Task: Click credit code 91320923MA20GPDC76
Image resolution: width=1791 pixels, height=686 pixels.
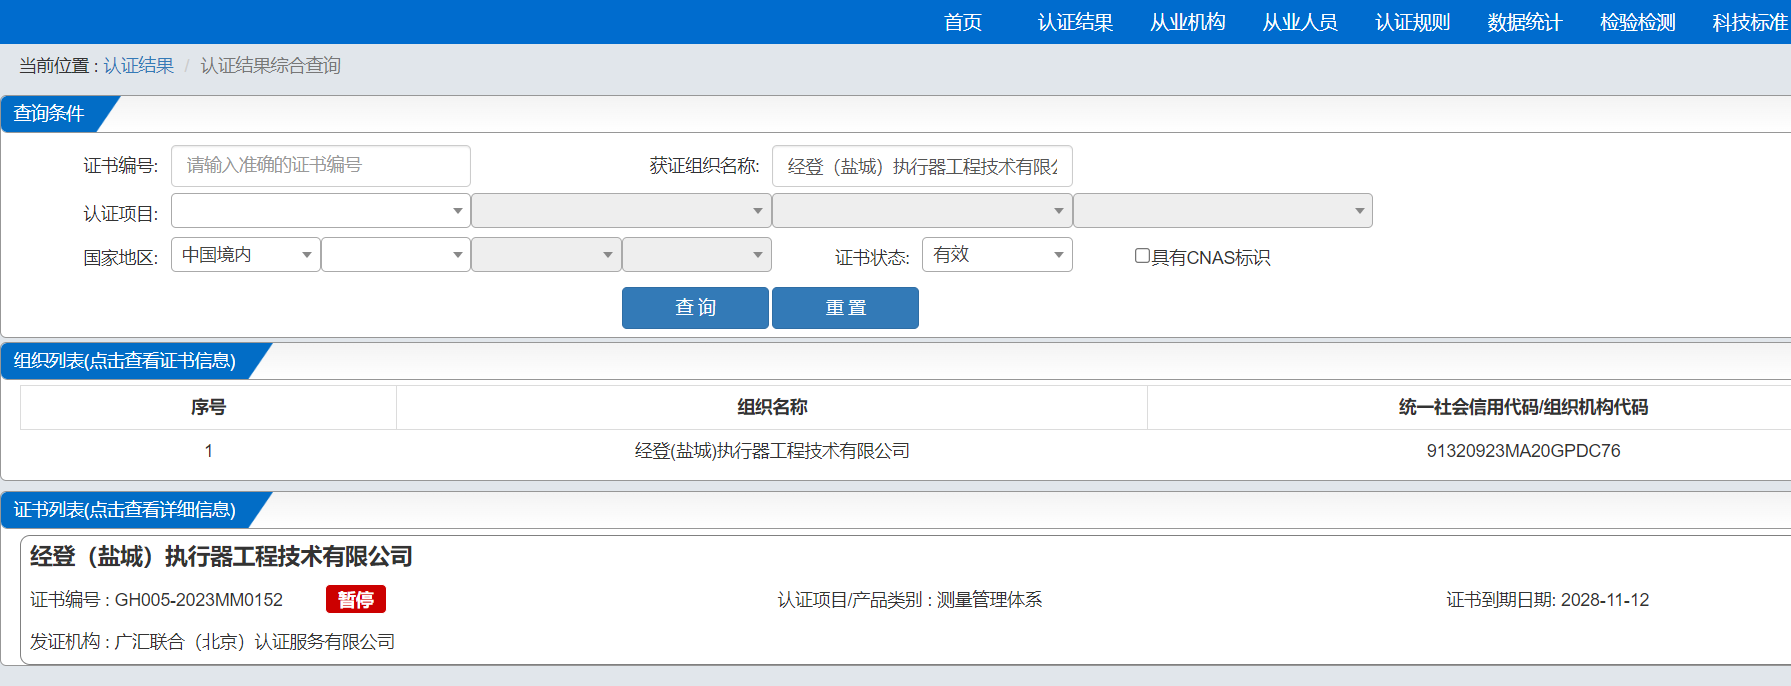Action: (x=1523, y=451)
